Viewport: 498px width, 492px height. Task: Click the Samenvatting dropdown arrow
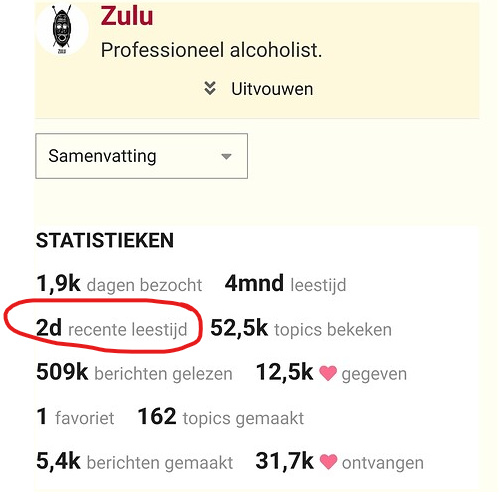pos(226,156)
